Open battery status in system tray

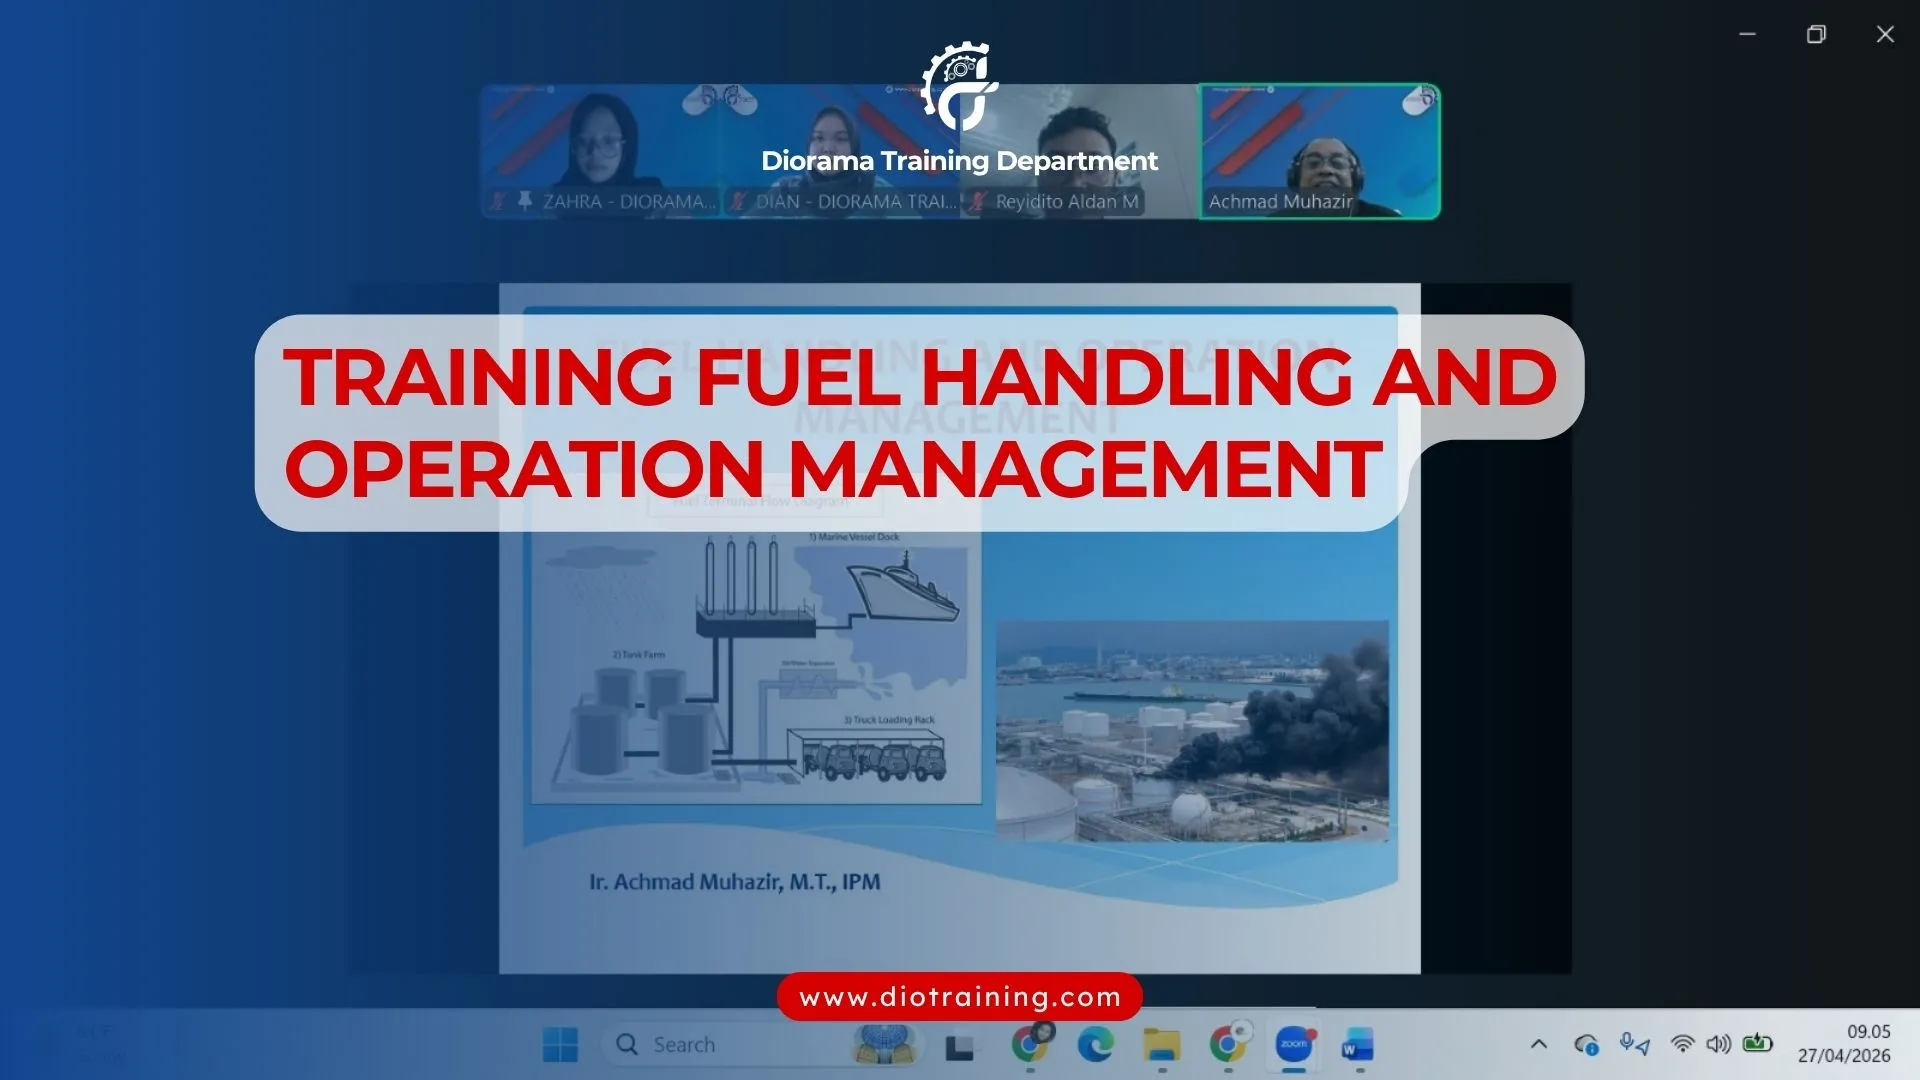click(1757, 1045)
